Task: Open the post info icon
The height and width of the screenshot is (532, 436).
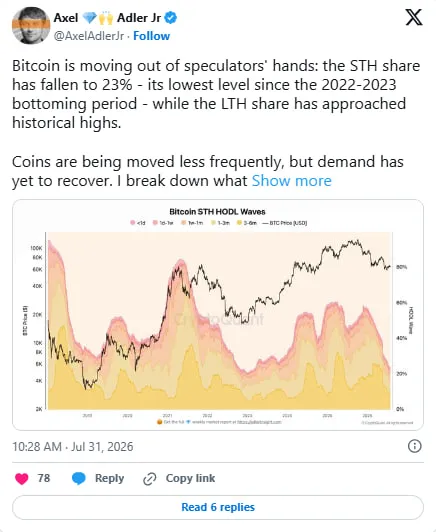Action: pyautogui.click(x=414, y=446)
